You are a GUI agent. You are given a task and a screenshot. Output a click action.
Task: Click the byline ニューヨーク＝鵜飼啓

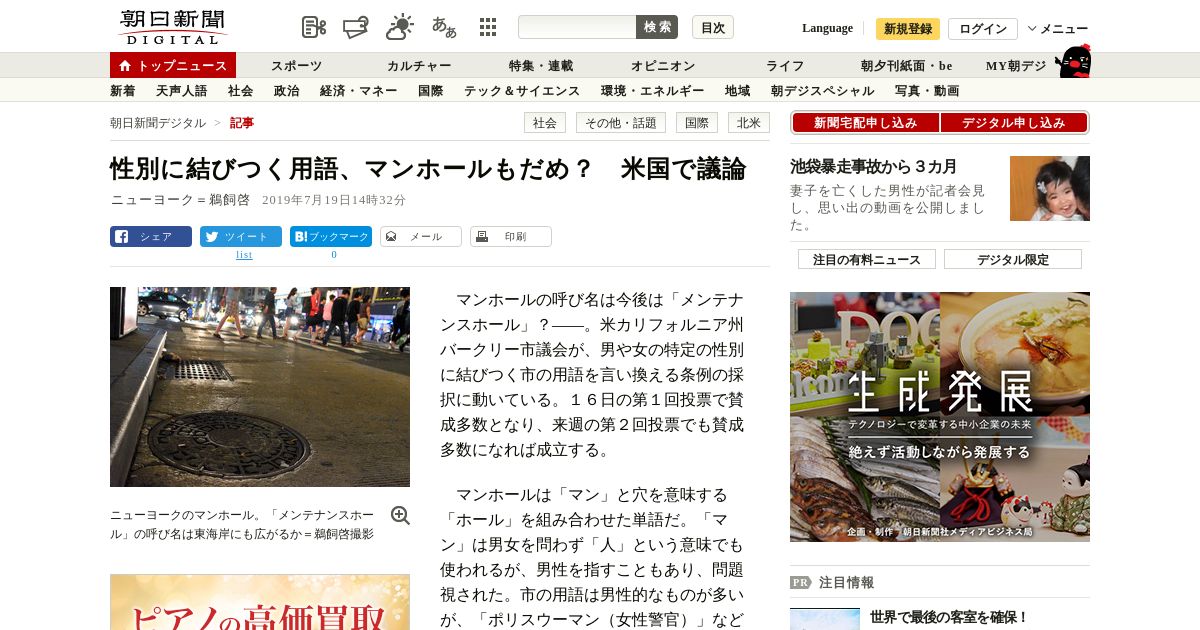pyautogui.click(x=180, y=200)
